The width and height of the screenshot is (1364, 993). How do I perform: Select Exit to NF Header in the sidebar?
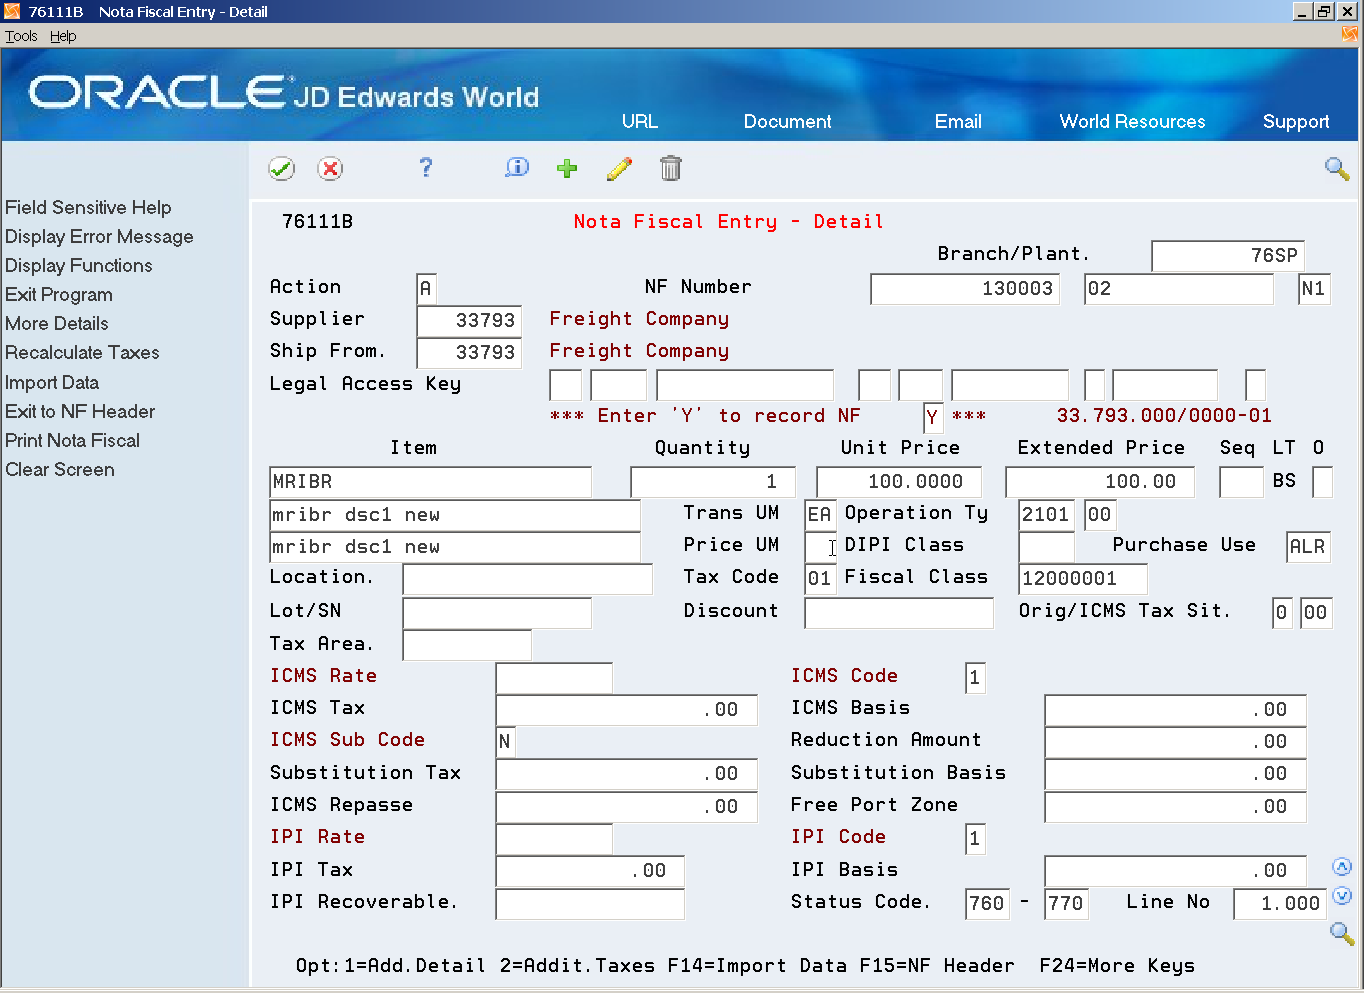[x=80, y=412]
